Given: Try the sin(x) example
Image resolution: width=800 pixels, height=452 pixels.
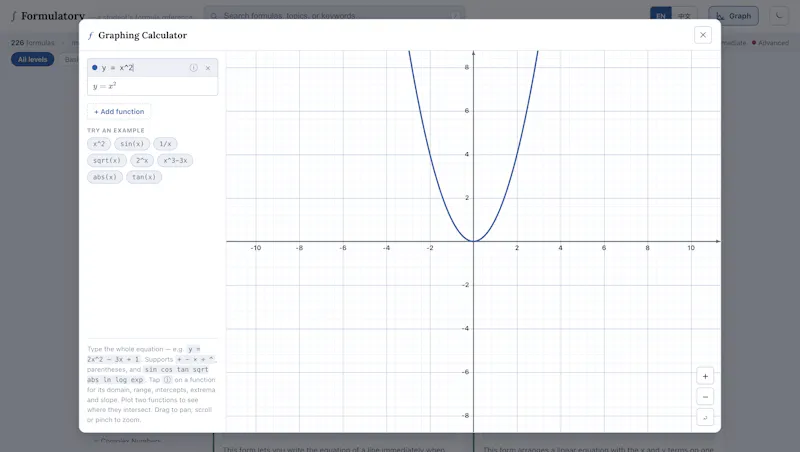Looking at the screenshot, I should (132, 144).
